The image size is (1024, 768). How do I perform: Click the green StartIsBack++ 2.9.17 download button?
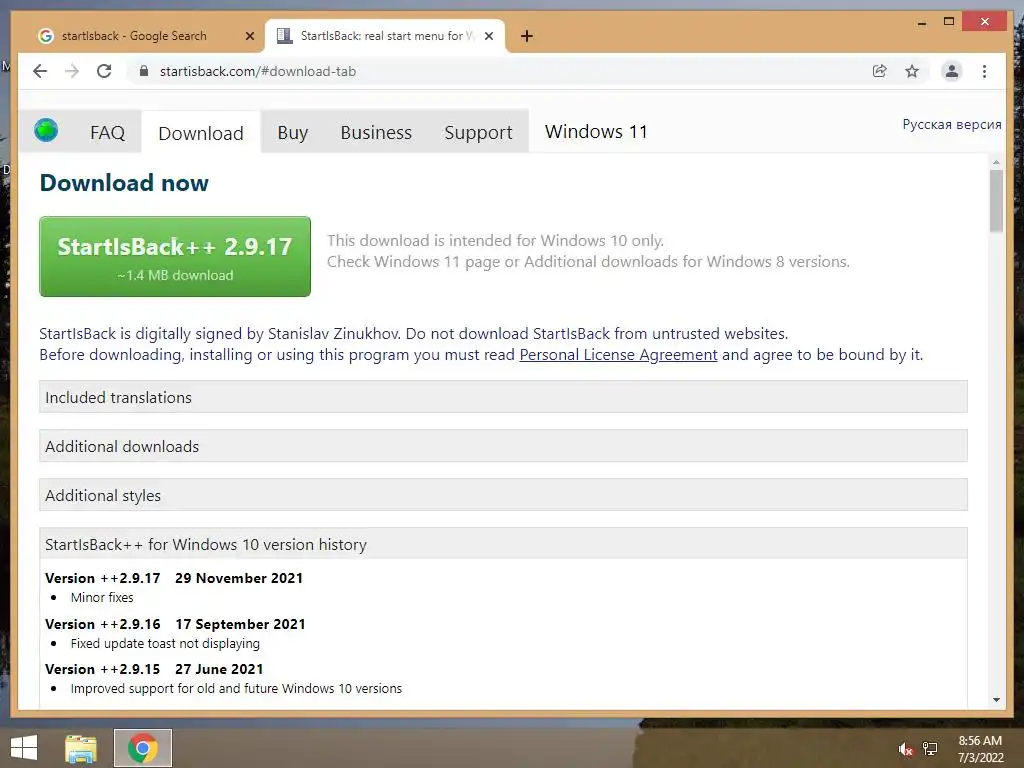175,257
